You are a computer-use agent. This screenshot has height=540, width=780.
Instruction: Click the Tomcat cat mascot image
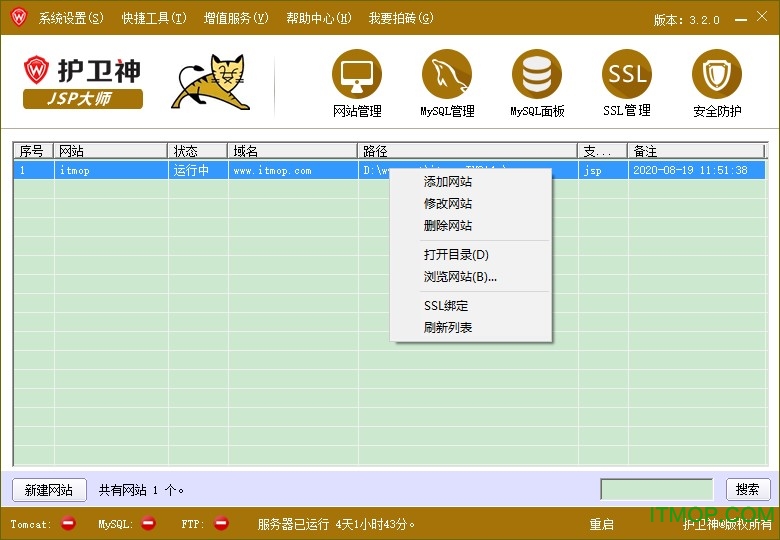[x=210, y=82]
